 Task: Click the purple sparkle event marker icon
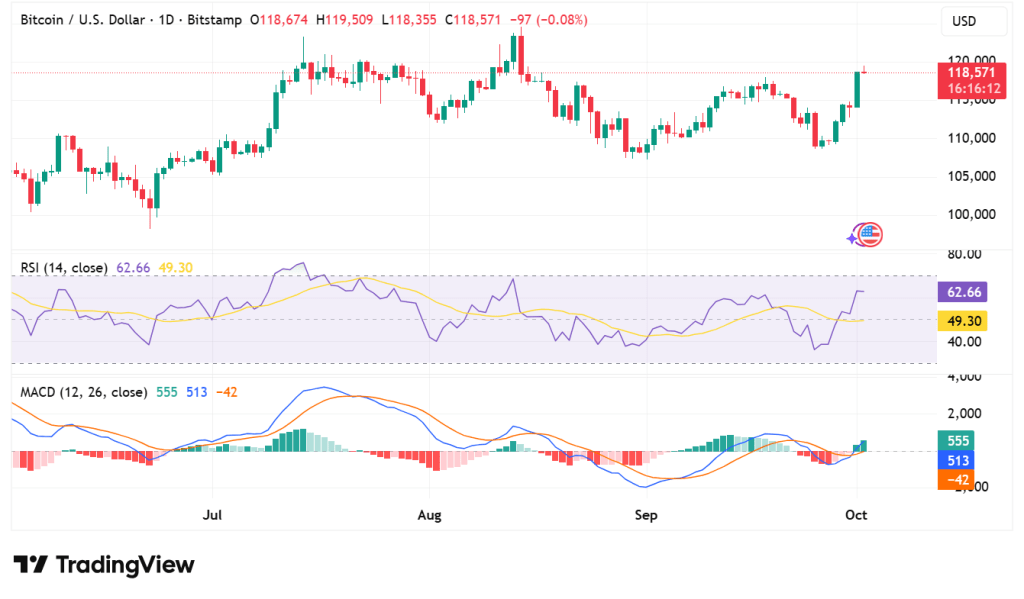point(852,238)
